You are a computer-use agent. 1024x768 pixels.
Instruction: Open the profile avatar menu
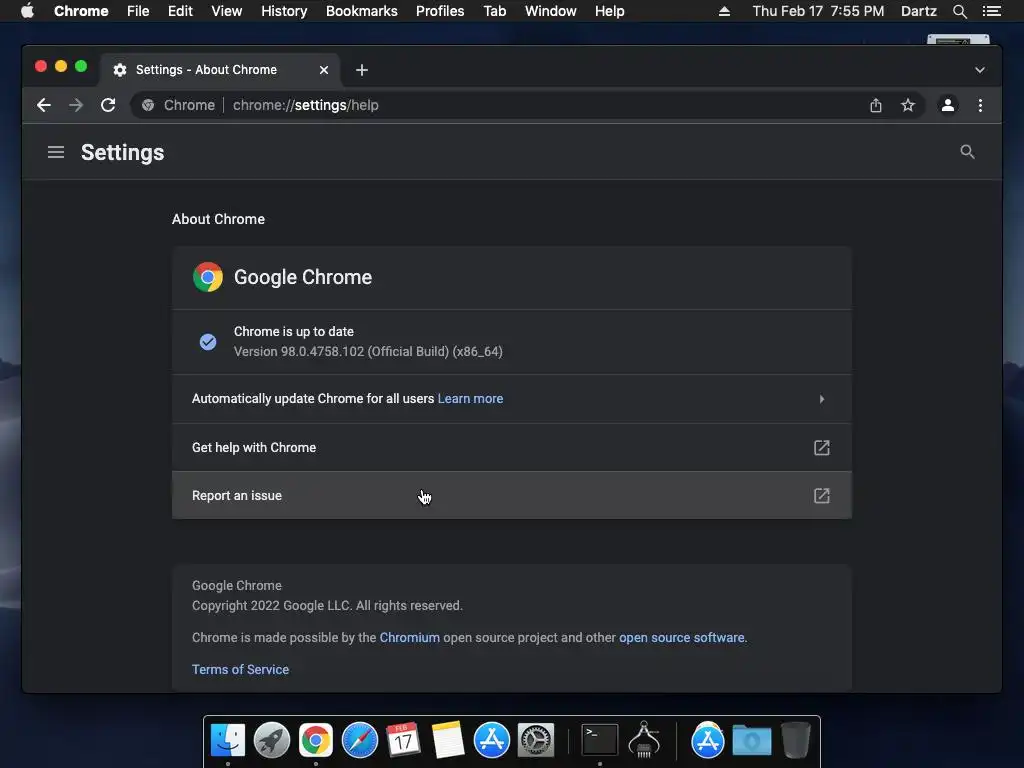948,105
